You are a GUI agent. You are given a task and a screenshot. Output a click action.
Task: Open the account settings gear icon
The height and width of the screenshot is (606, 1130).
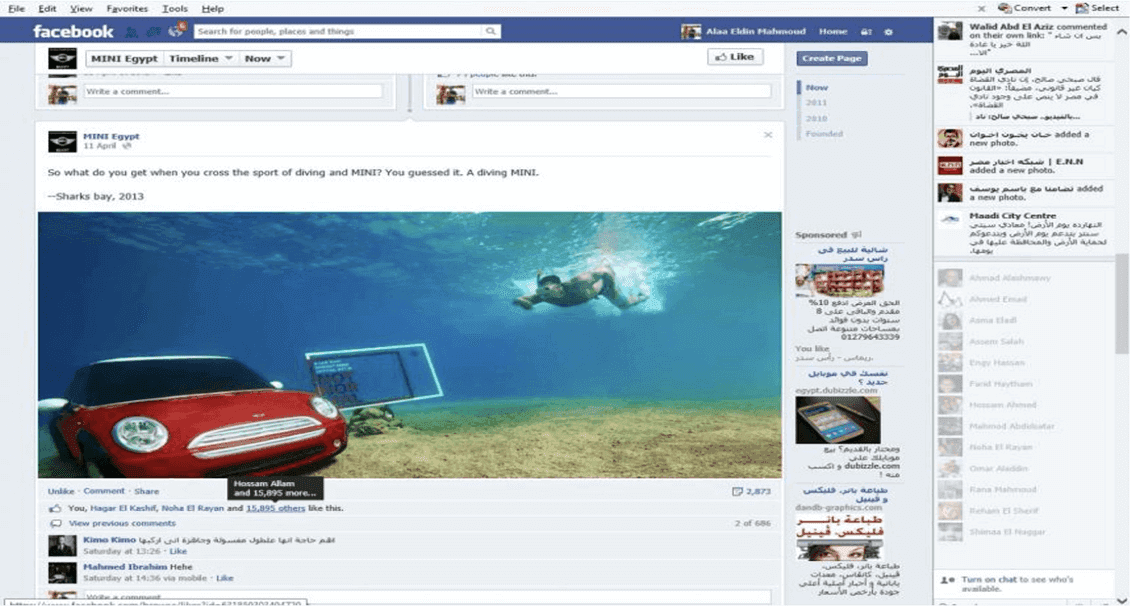click(x=888, y=32)
